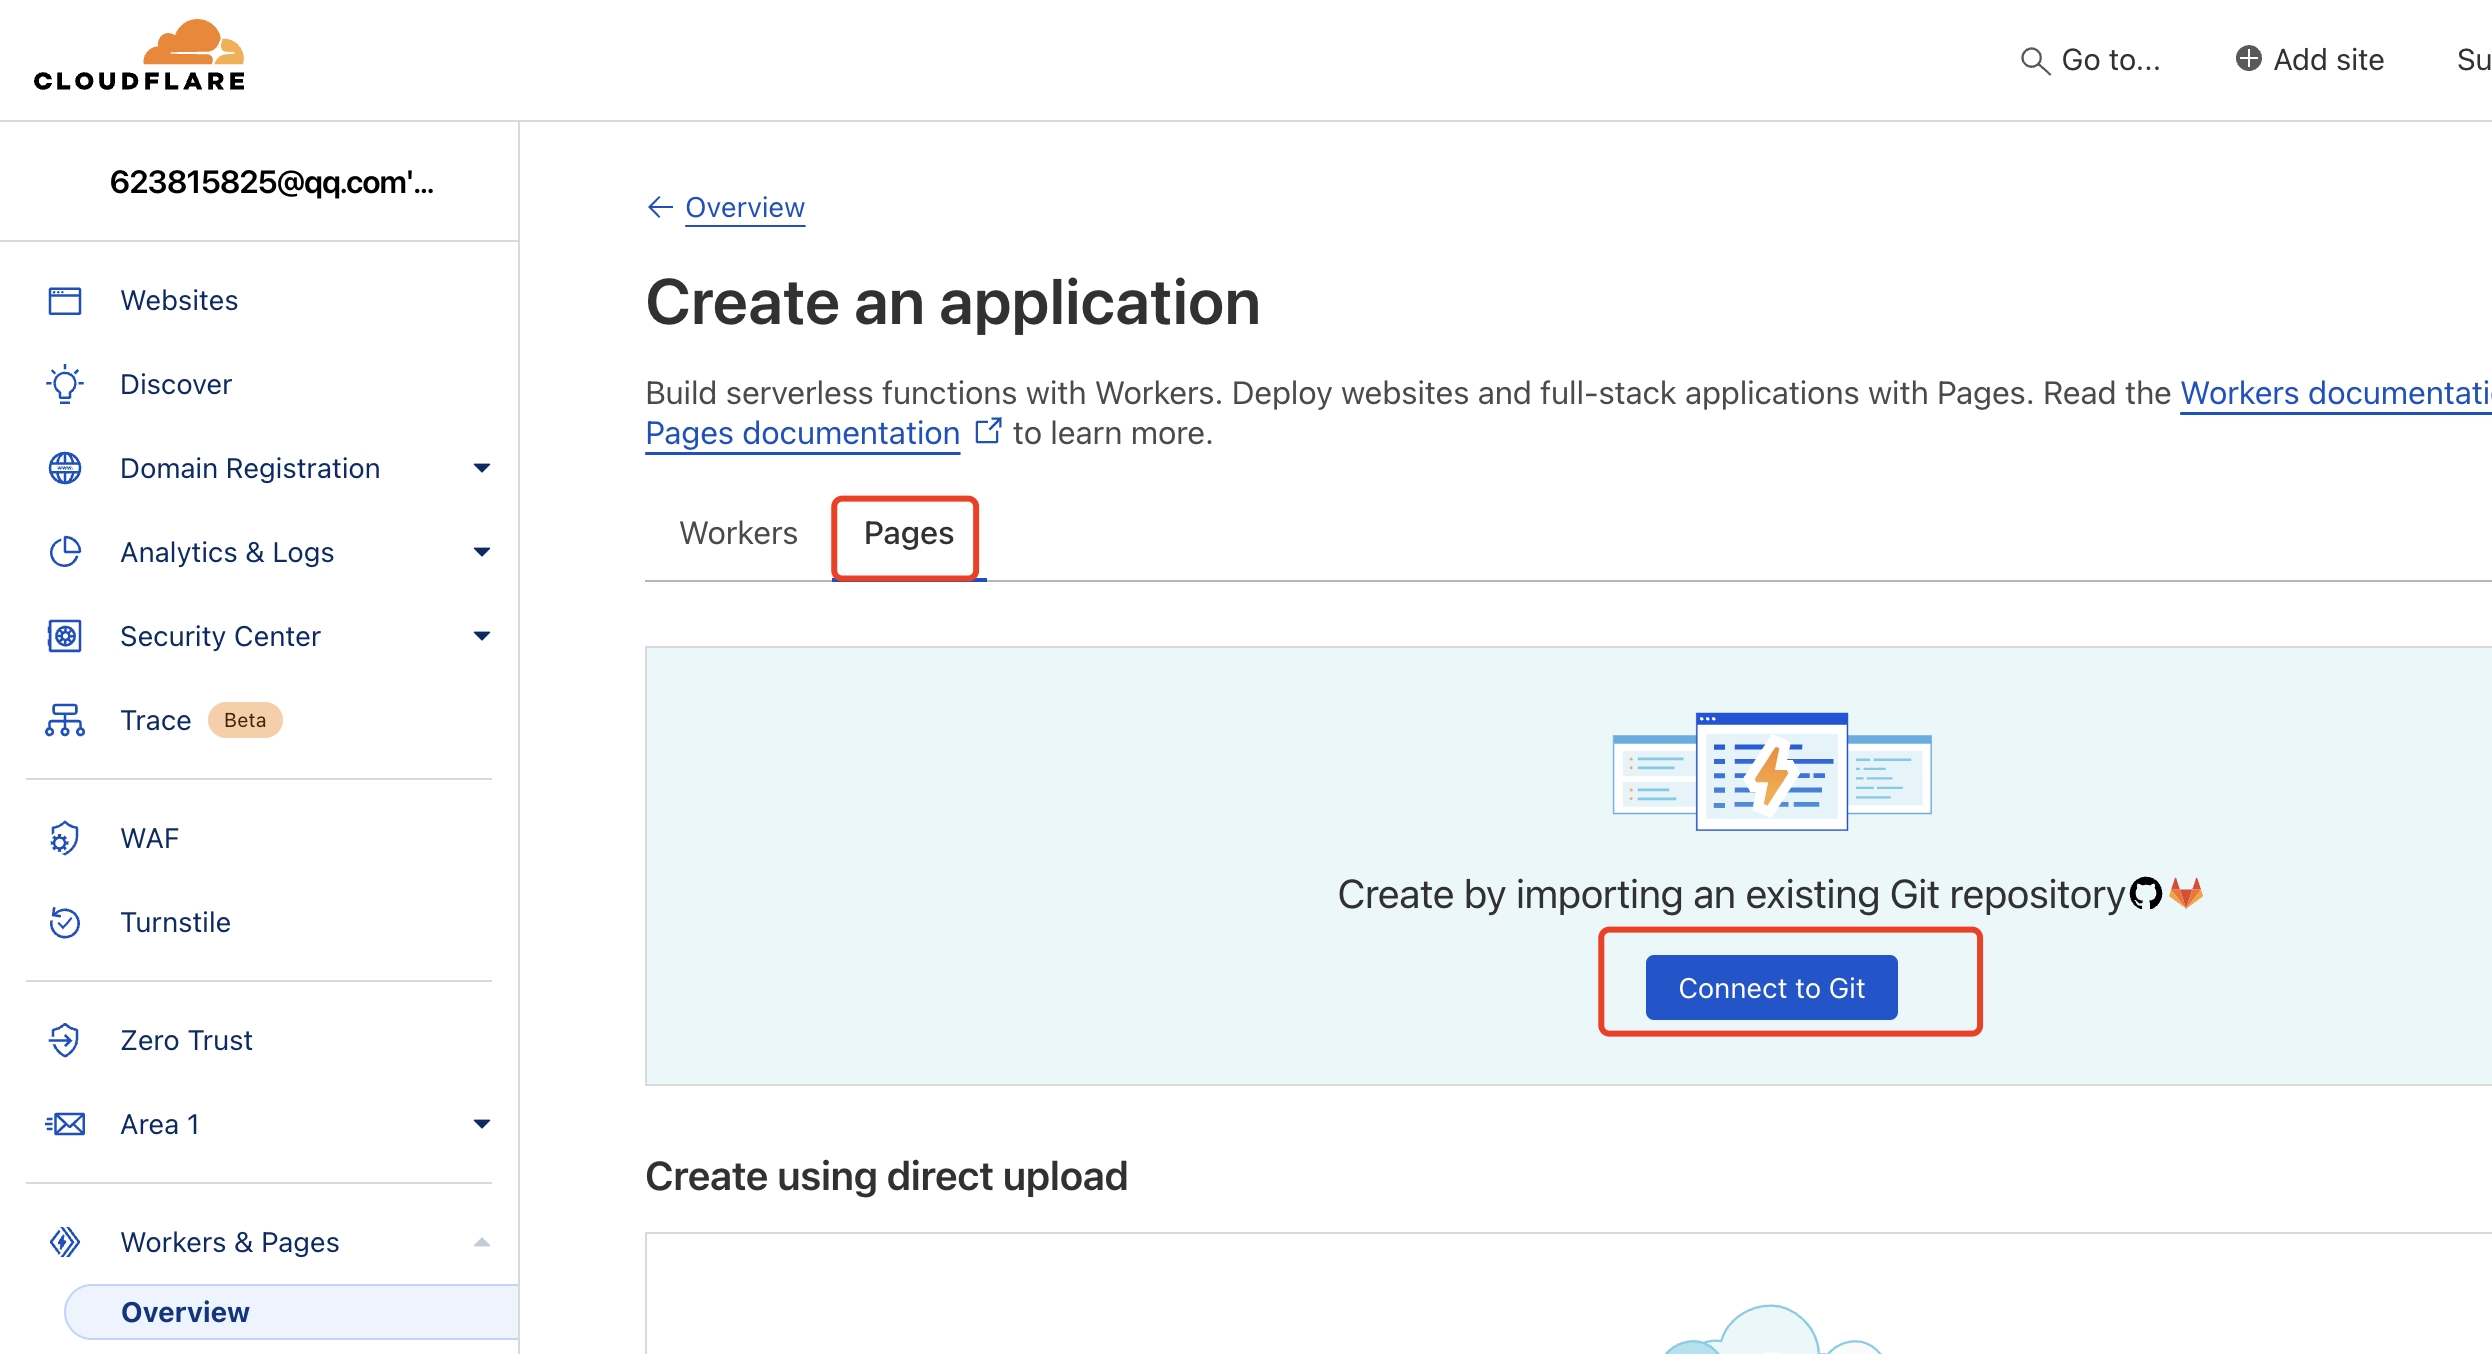Click the Discover lightbulb icon
The height and width of the screenshot is (1354, 2492).
65,384
